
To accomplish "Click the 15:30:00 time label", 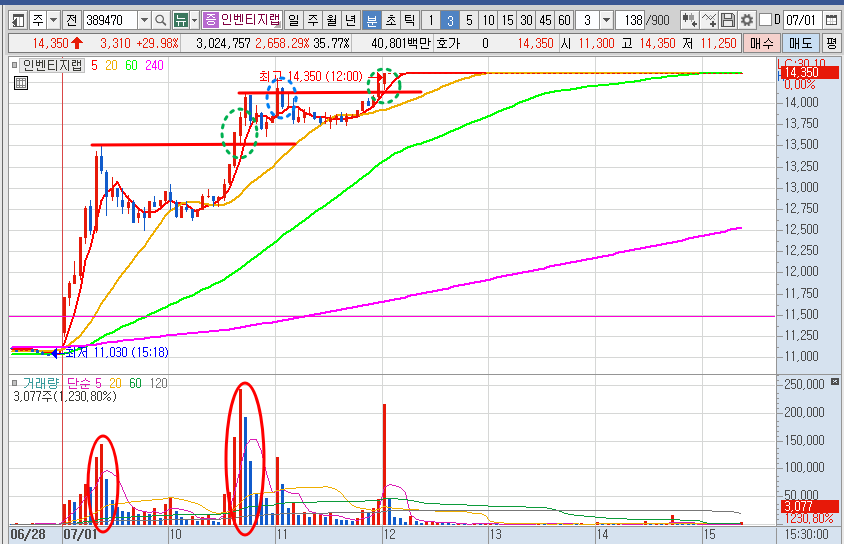I will (806, 535).
